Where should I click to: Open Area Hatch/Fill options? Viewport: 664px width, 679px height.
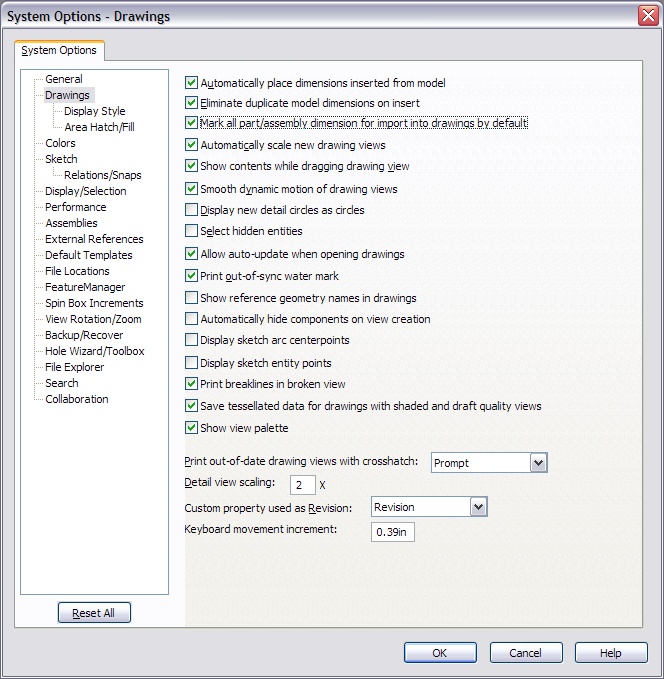tap(100, 127)
